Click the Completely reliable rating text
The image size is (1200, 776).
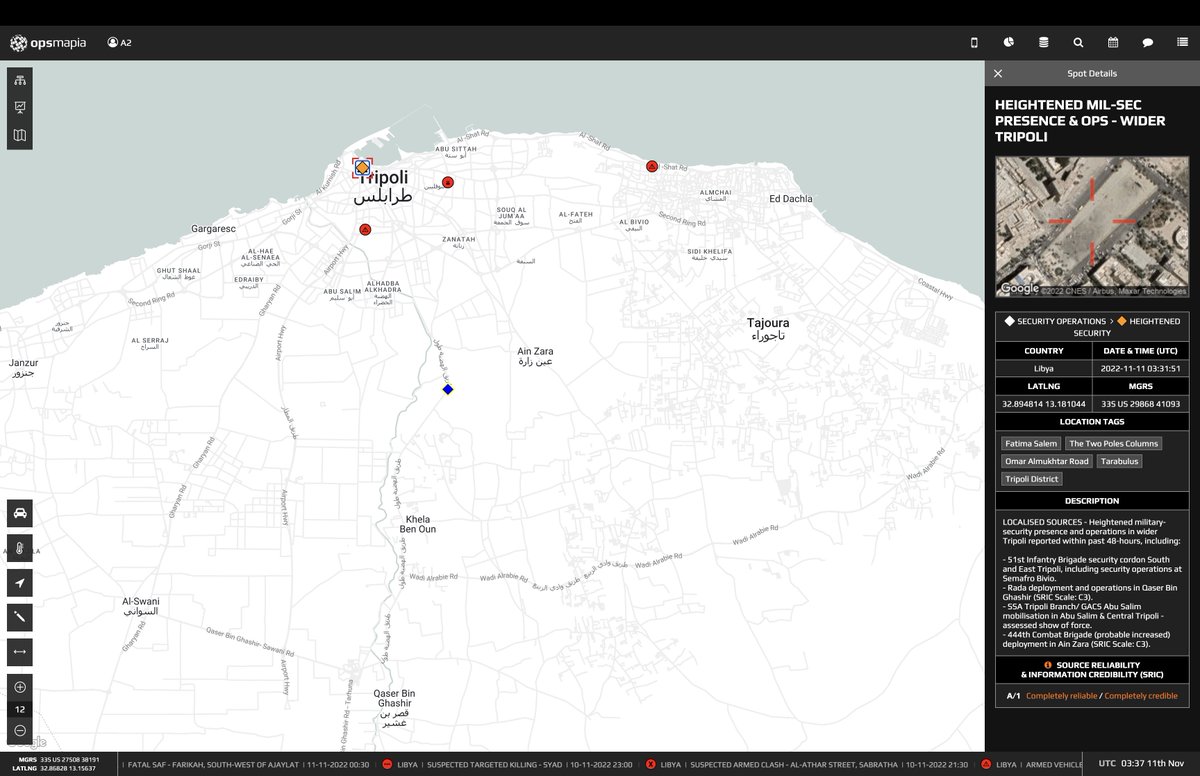(1060, 696)
